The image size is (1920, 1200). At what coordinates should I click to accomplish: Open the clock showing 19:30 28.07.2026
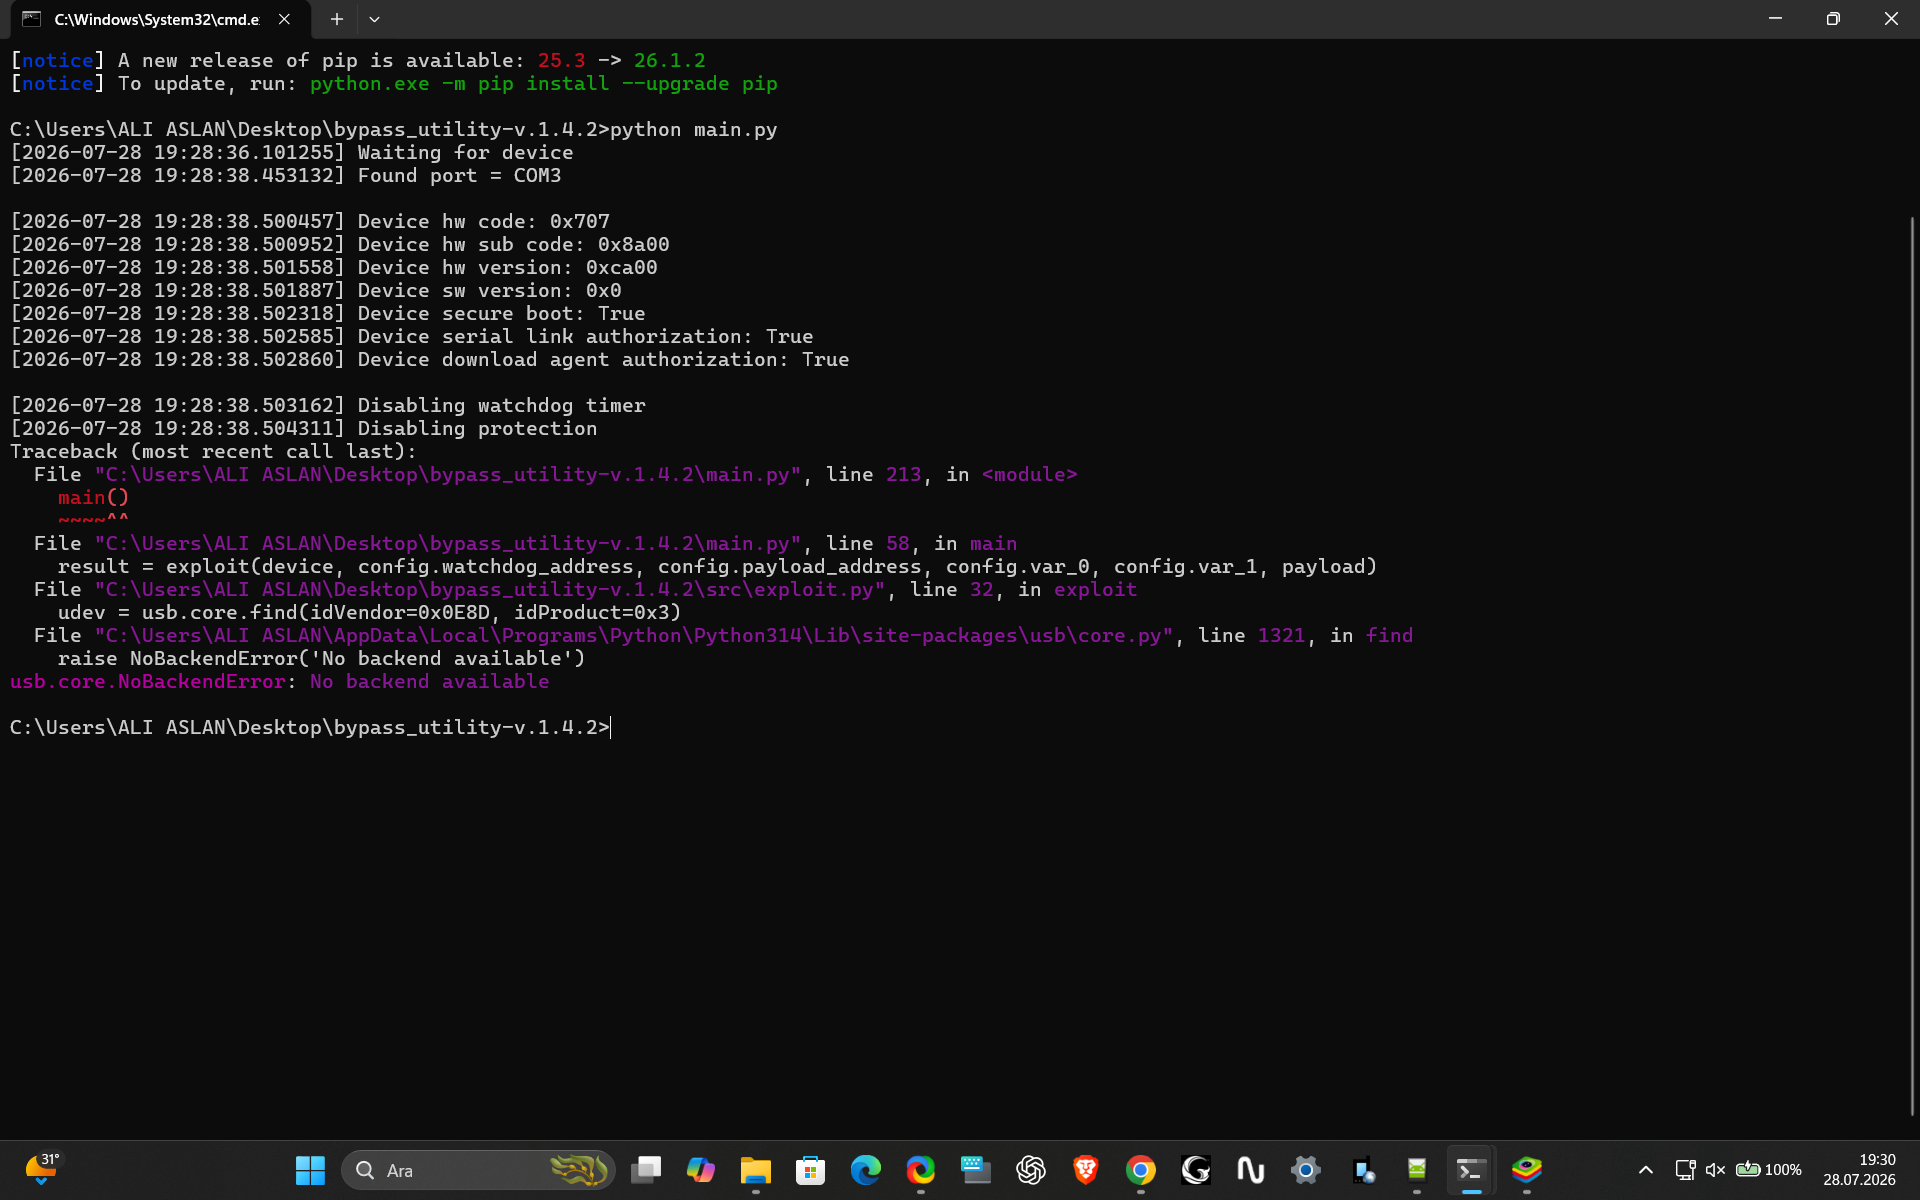click(x=1859, y=1170)
